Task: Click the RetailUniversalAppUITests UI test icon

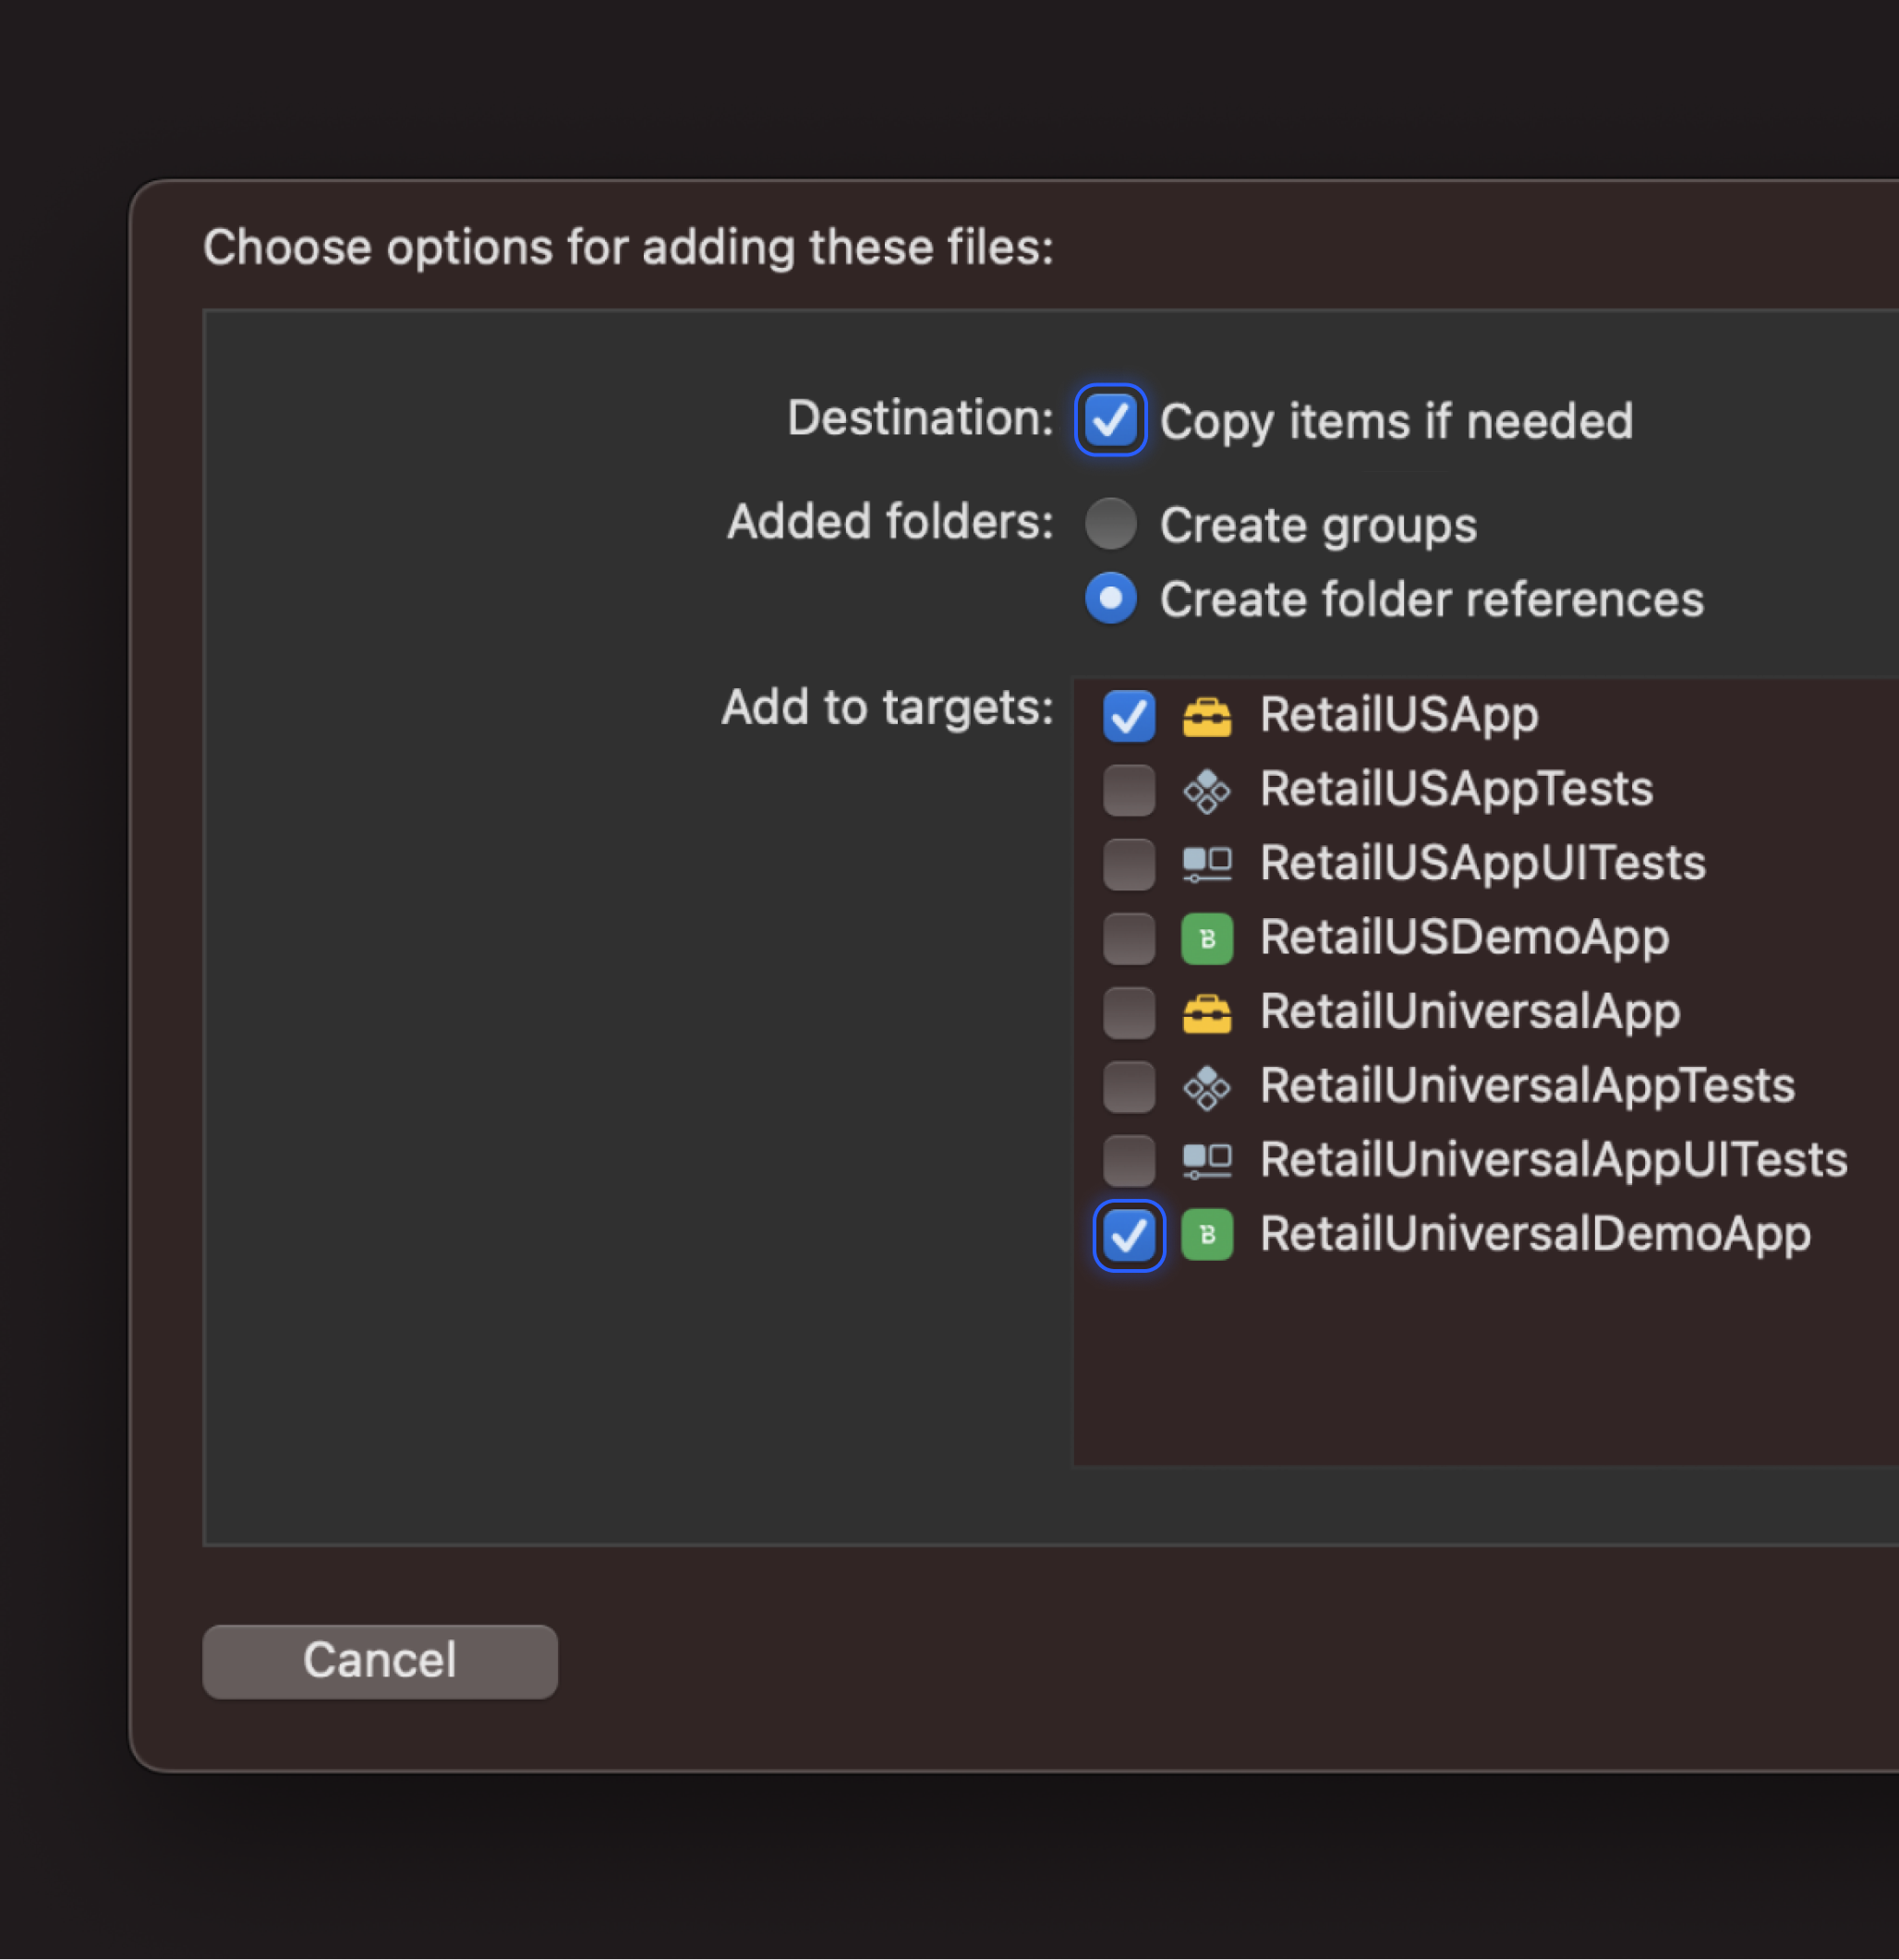Action: point(1206,1161)
